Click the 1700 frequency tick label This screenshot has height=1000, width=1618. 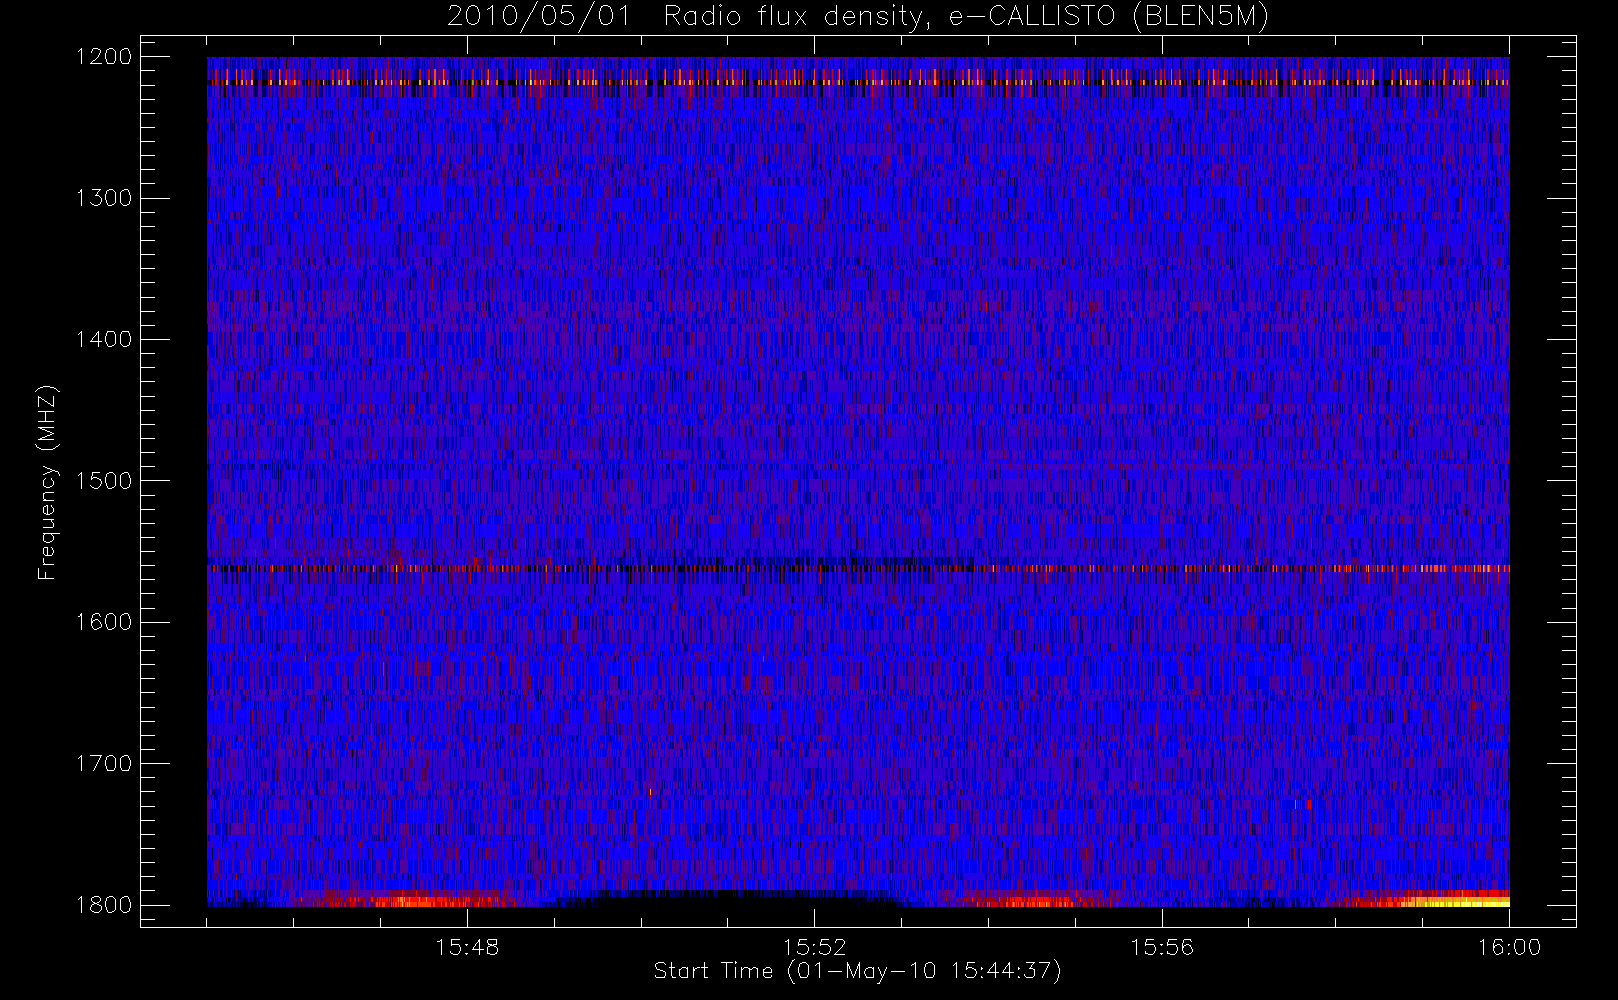[x=104, y=763]
